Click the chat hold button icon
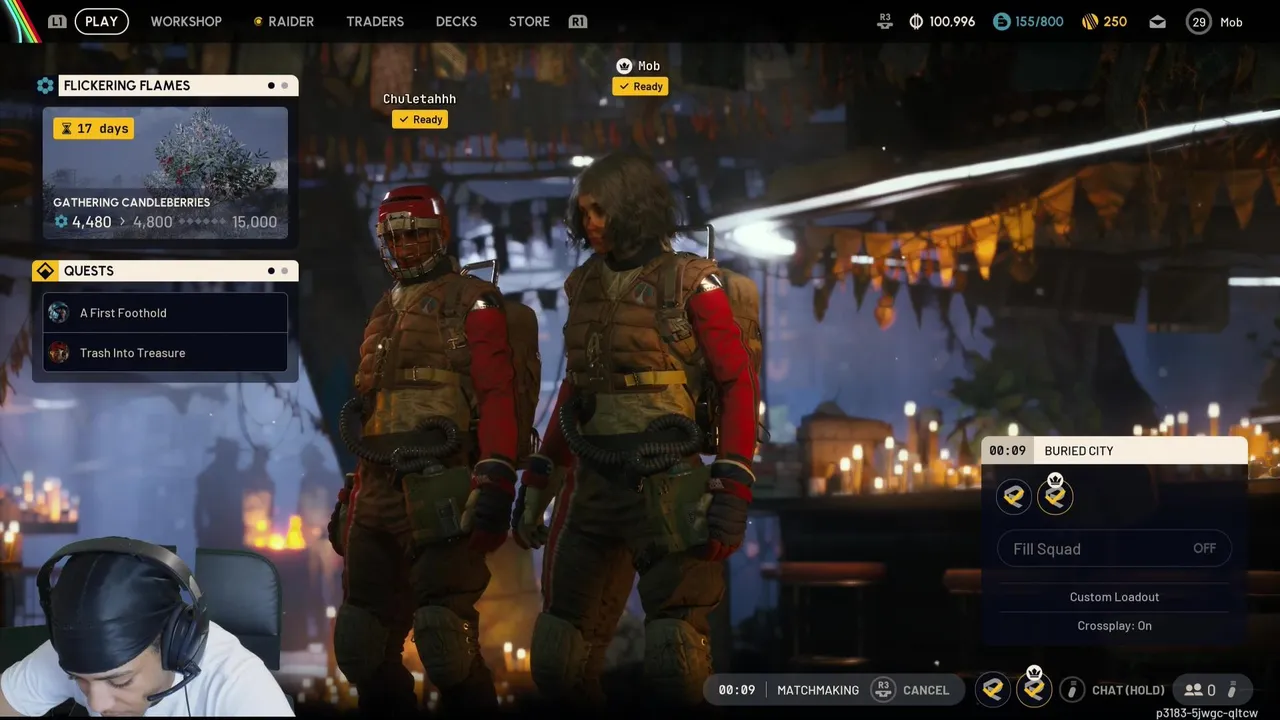 1072,689
